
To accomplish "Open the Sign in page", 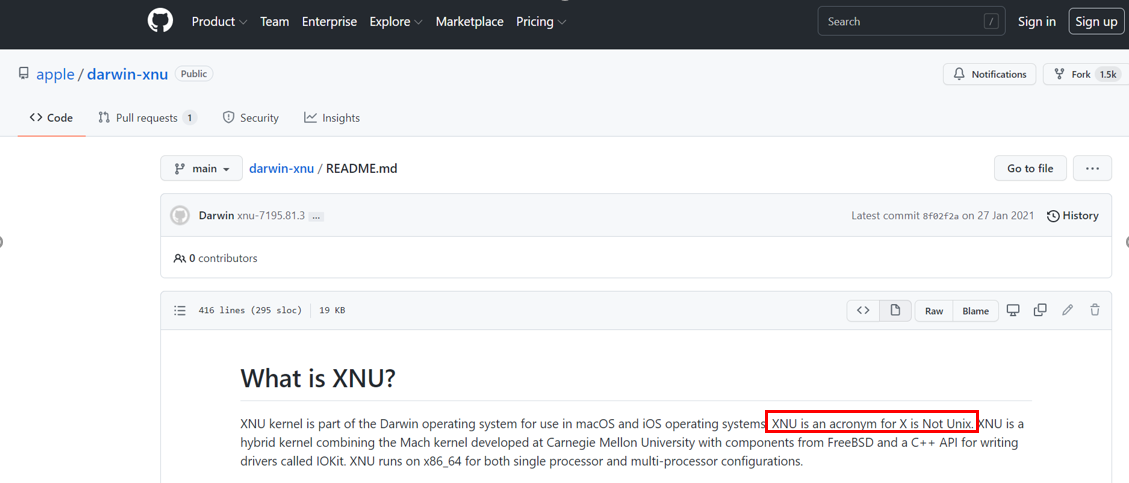I will [x=1037, y=22].
